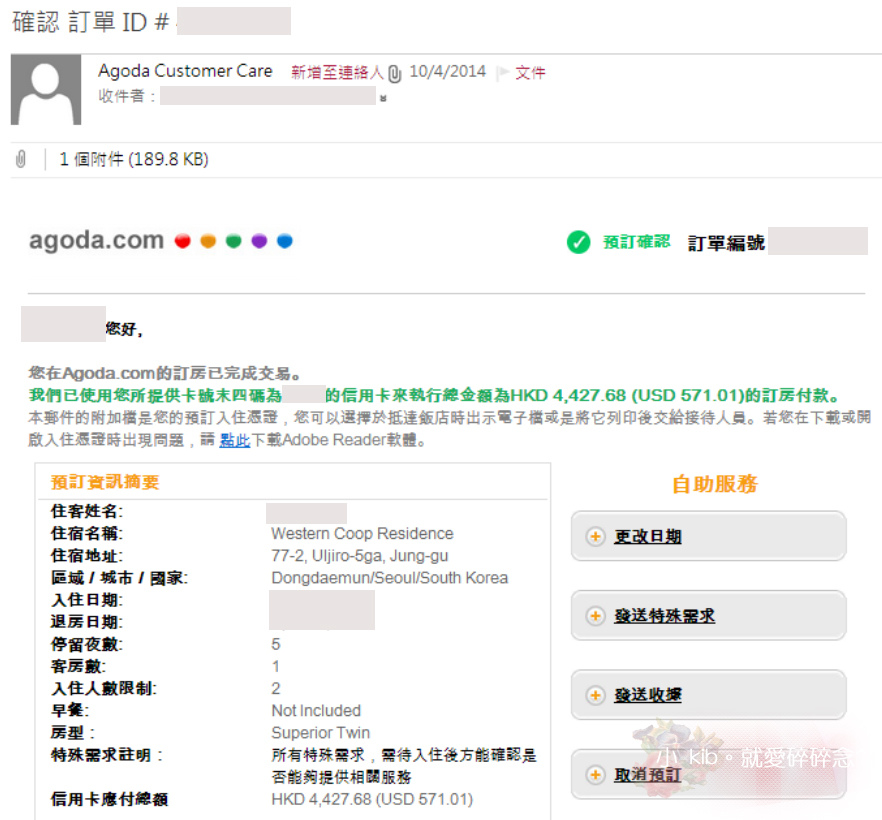
Task: Click the plus icon beside 發送收據
Action: tap(595, 695)
